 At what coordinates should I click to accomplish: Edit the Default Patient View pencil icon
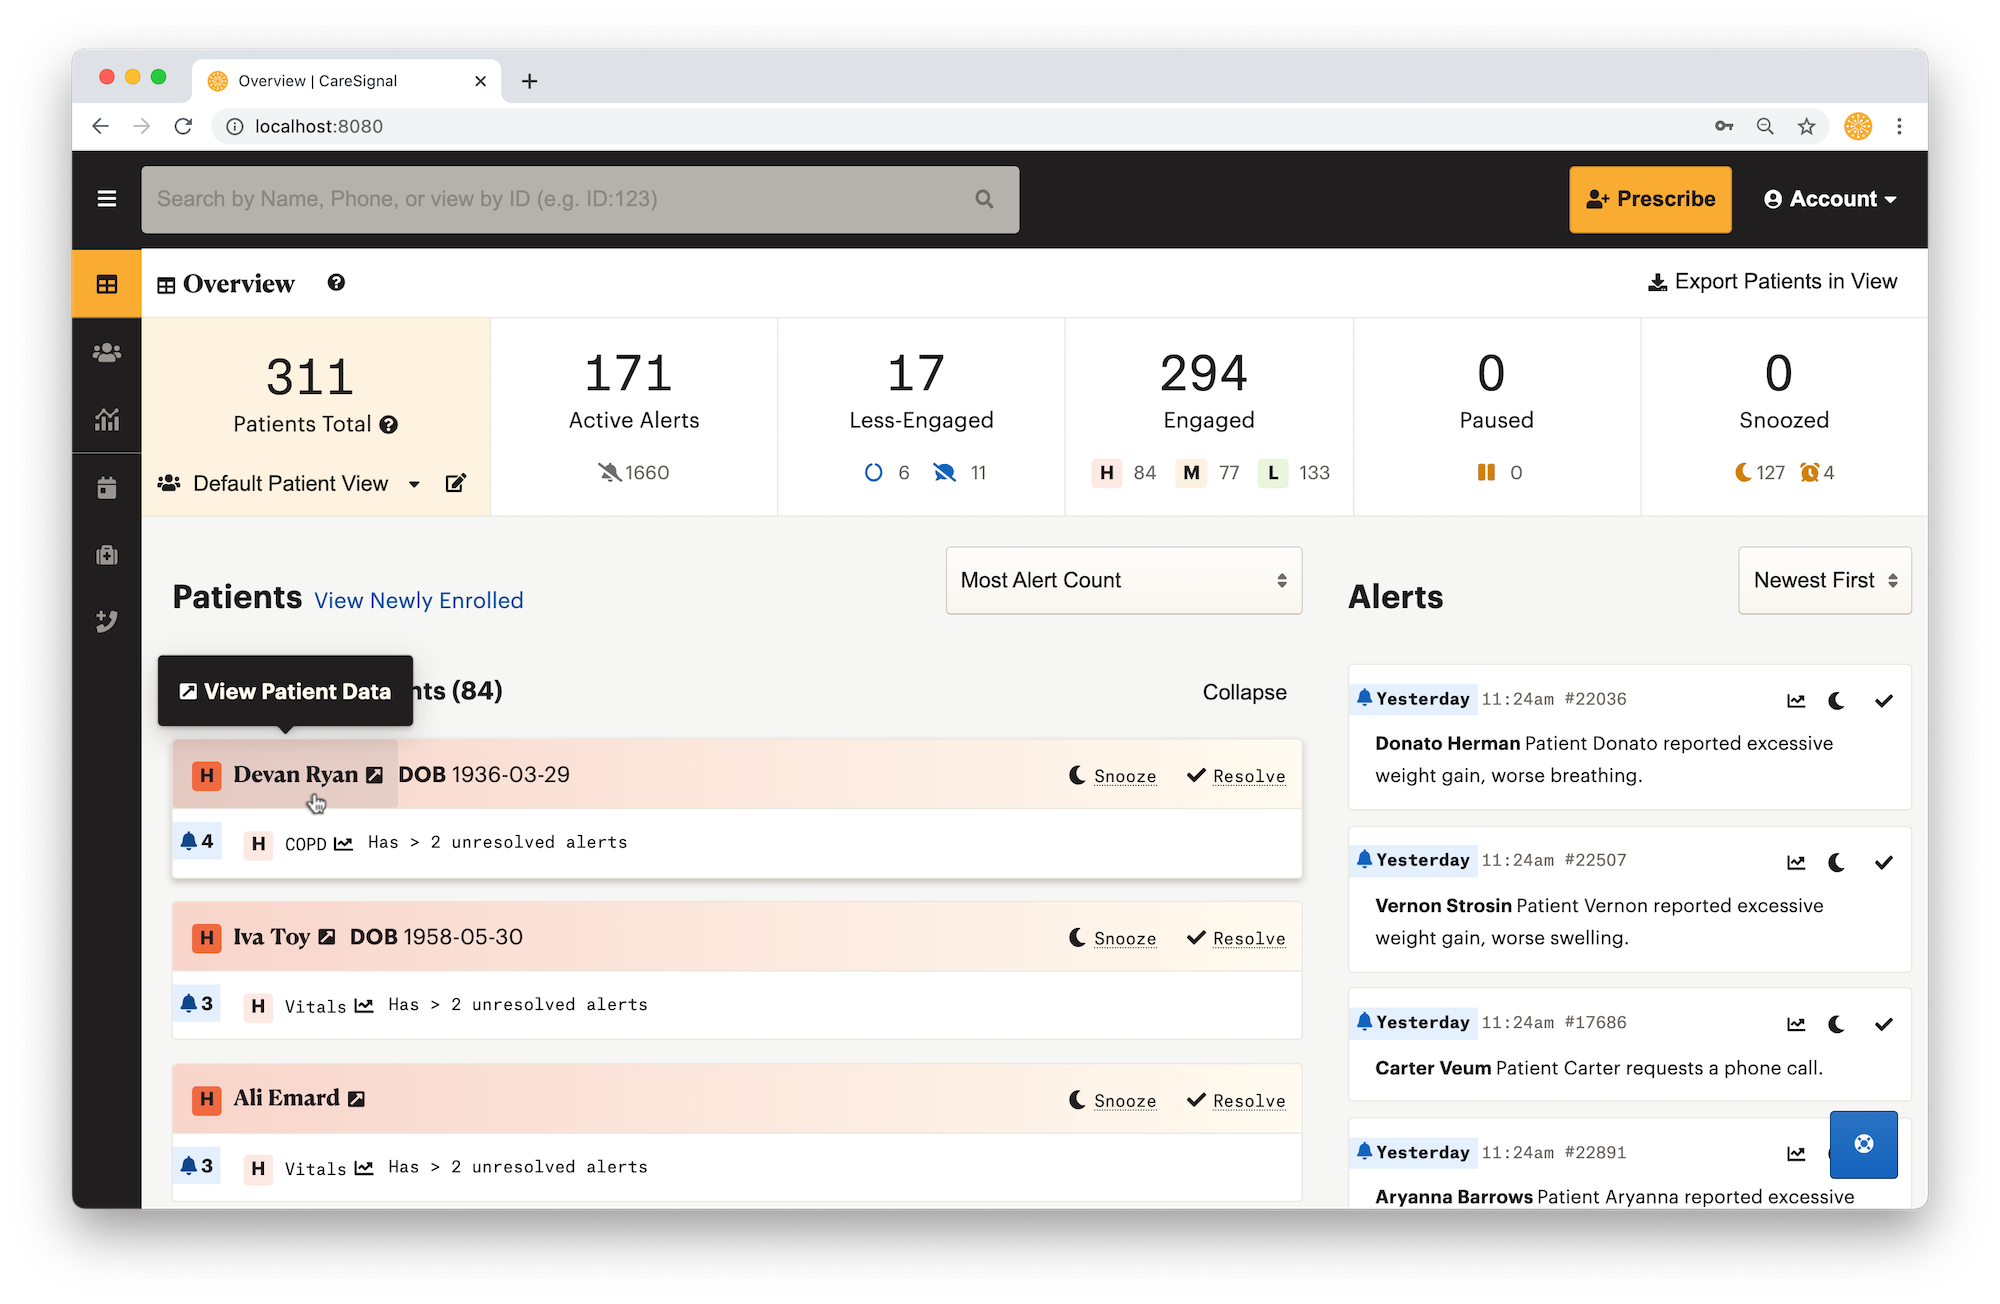455,483
